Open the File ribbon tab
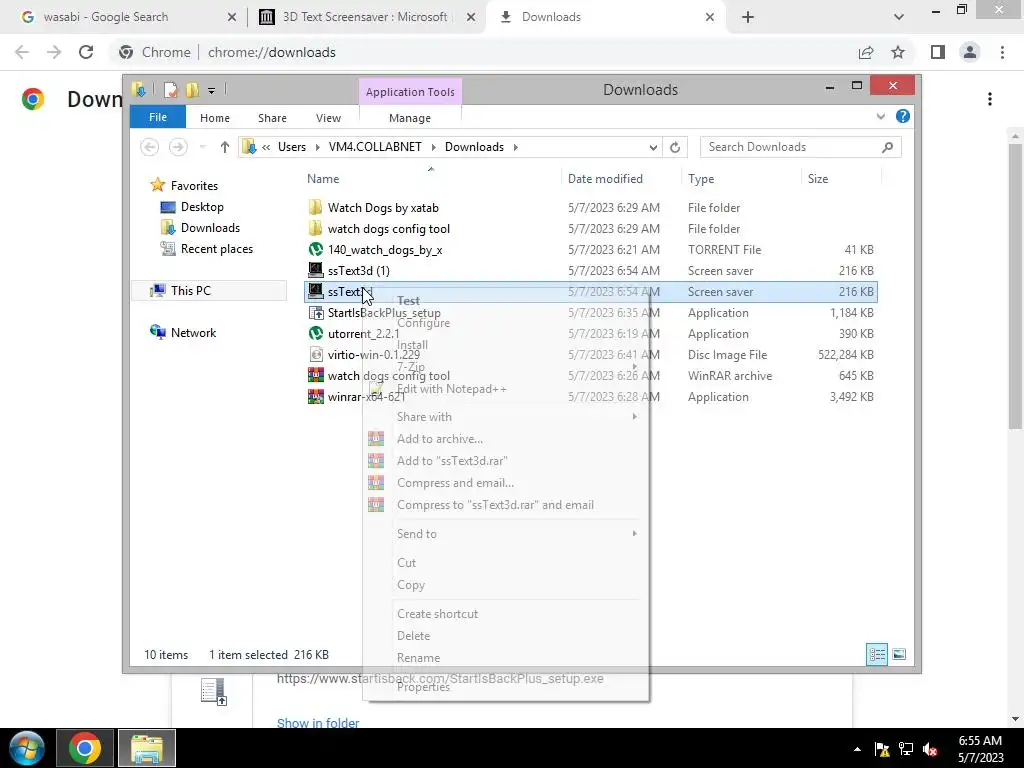This screenshot has height=768, width=1024. click(158, 117)
